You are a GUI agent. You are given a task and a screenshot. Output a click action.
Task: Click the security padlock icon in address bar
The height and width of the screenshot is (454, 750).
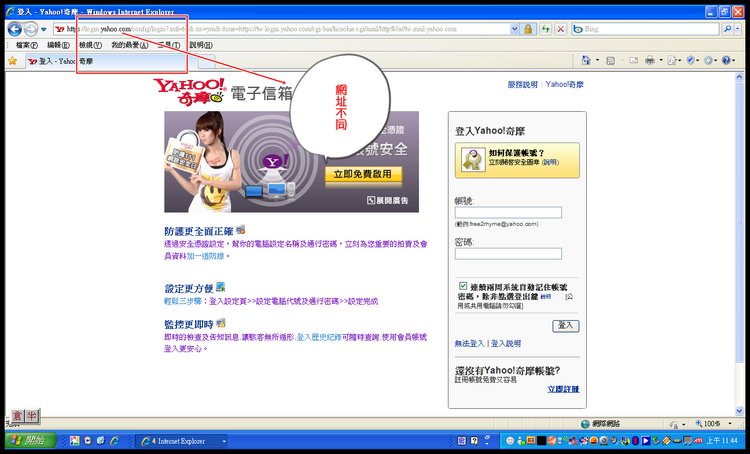click(x=528, y=29)
